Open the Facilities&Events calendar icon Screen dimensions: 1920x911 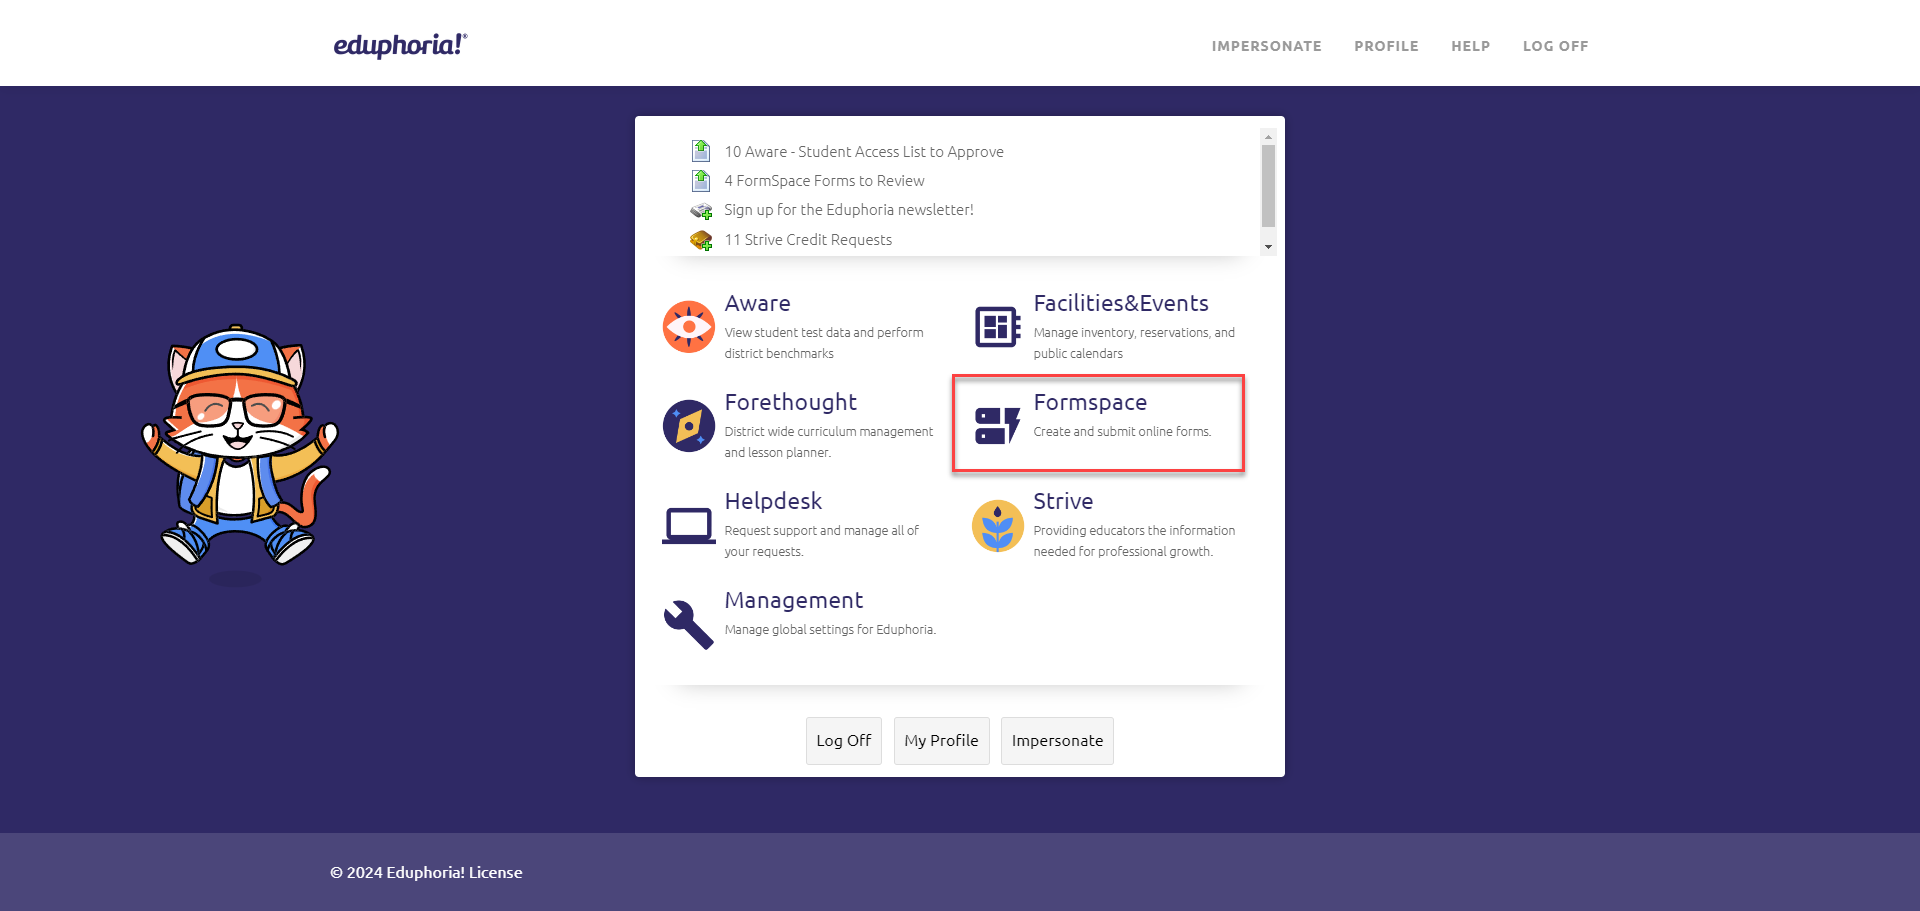996,326
